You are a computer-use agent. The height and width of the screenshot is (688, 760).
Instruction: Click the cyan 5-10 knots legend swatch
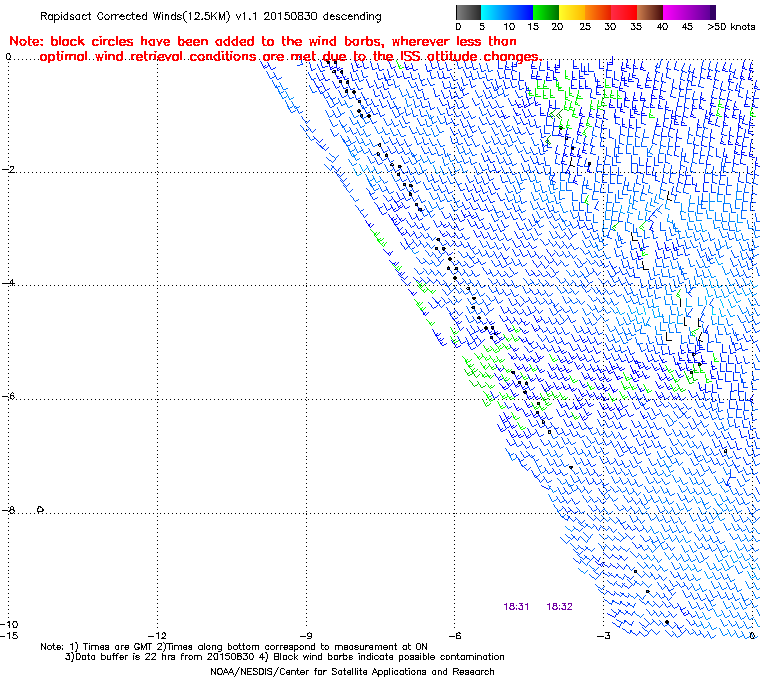click(x=494, y=12)
